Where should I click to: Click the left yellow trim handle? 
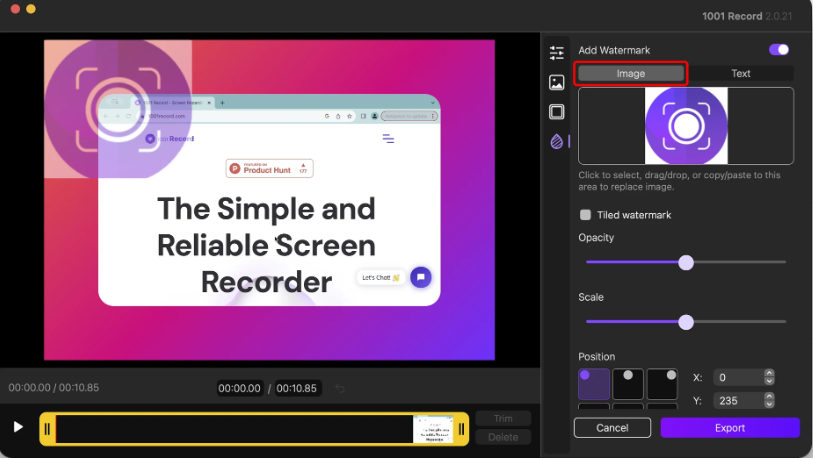click(48, 429)
